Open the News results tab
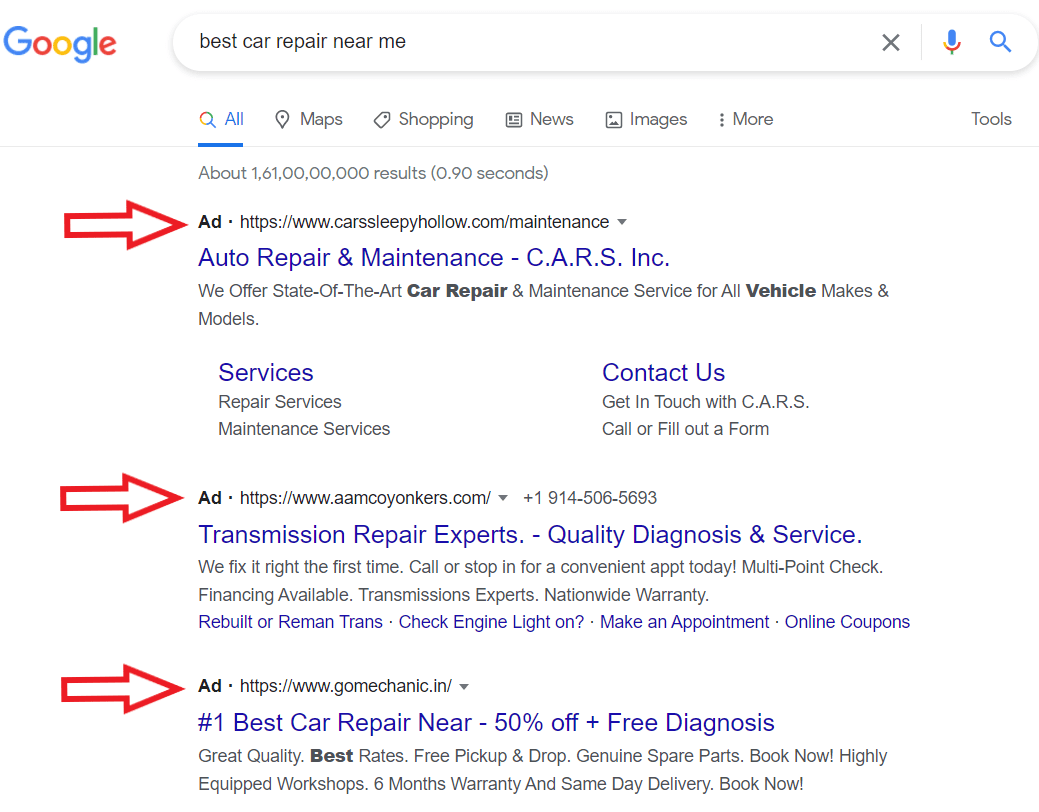Viewport: 1039px width, 812px height. pyautogui.click(x=539, y=119)
